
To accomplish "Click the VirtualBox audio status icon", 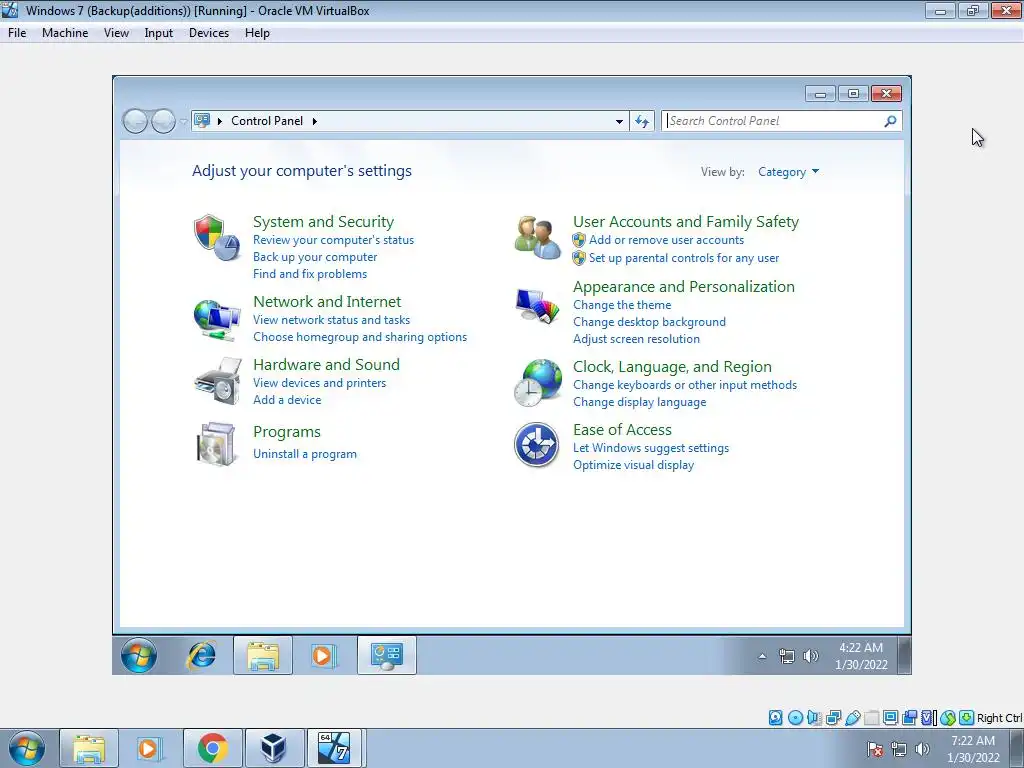I will [814, 718].
